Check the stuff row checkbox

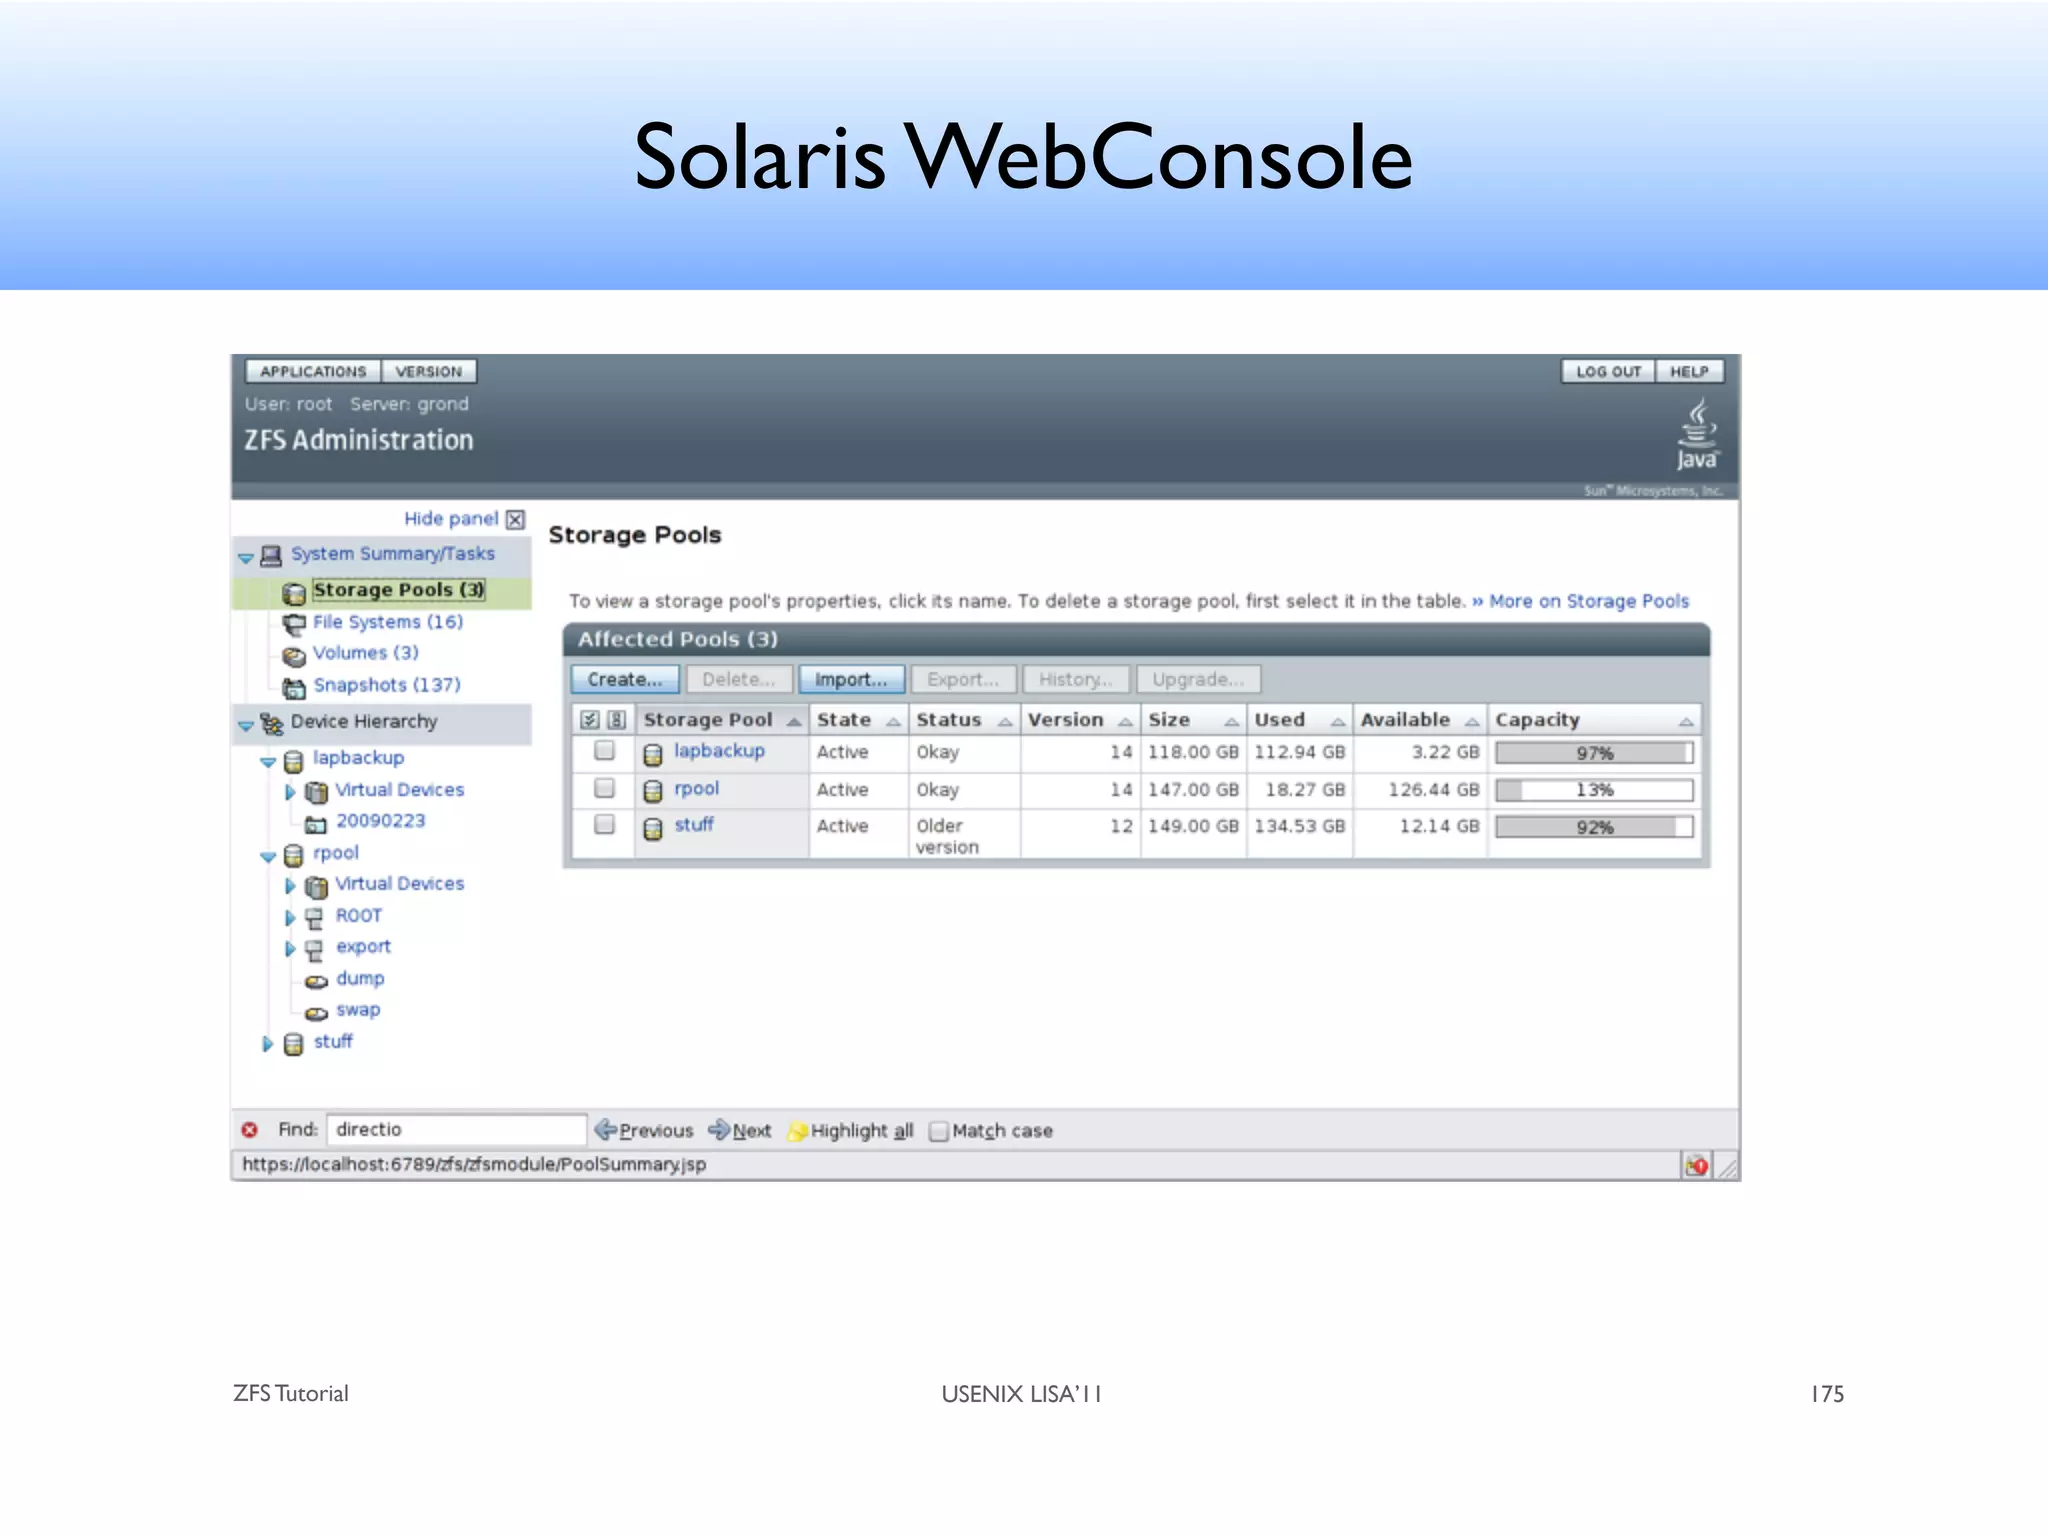click(x=604, y=825)
